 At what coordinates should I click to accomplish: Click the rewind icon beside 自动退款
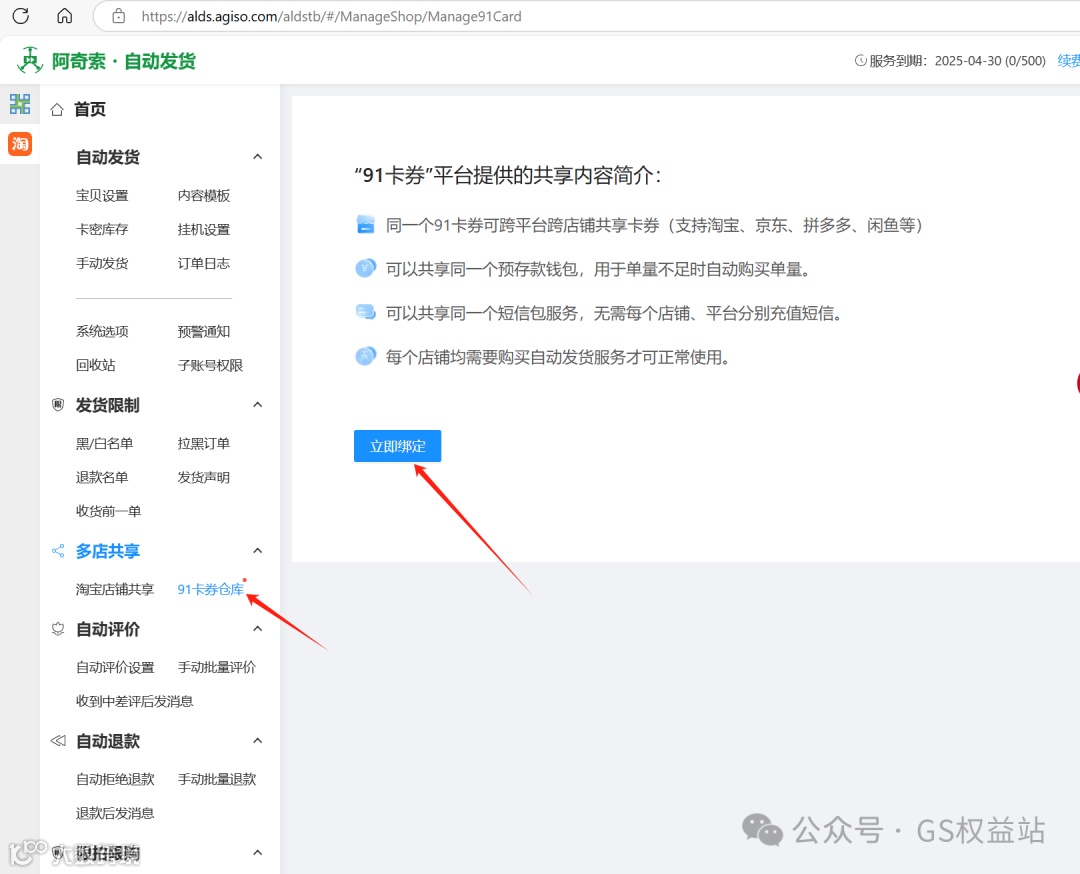click(x=58, y=741)
